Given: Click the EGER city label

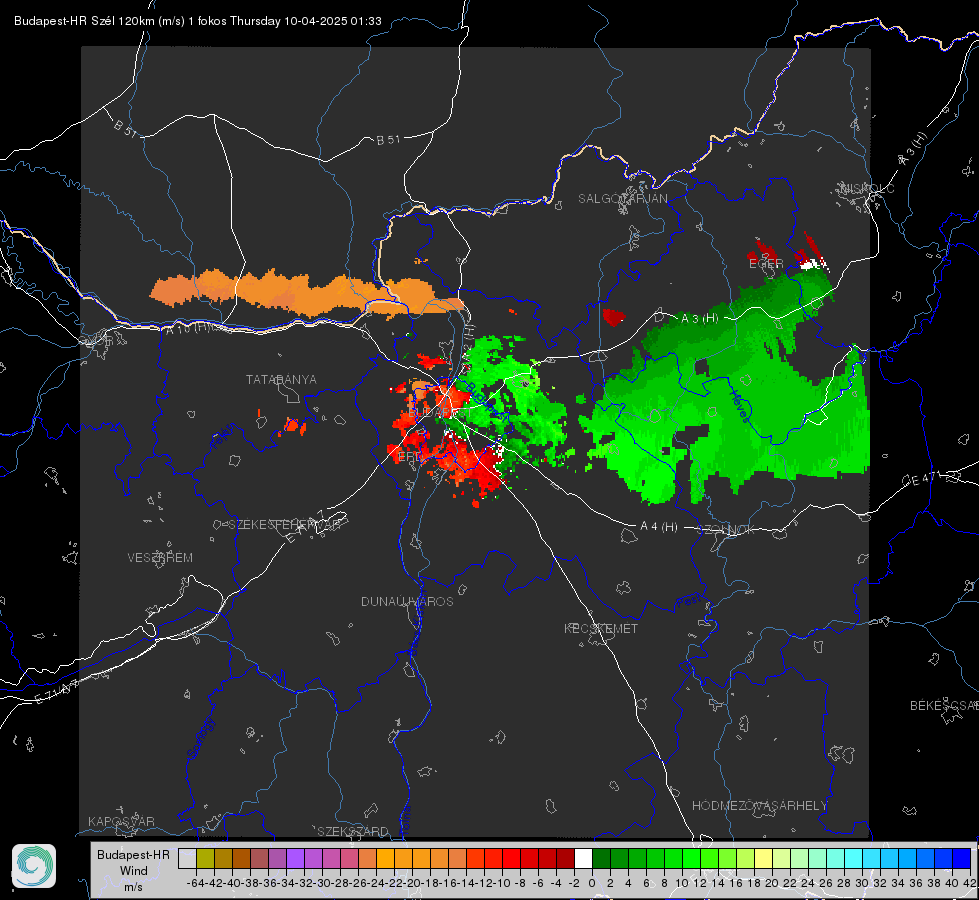Looking at the screenshot, I should 766,264.
